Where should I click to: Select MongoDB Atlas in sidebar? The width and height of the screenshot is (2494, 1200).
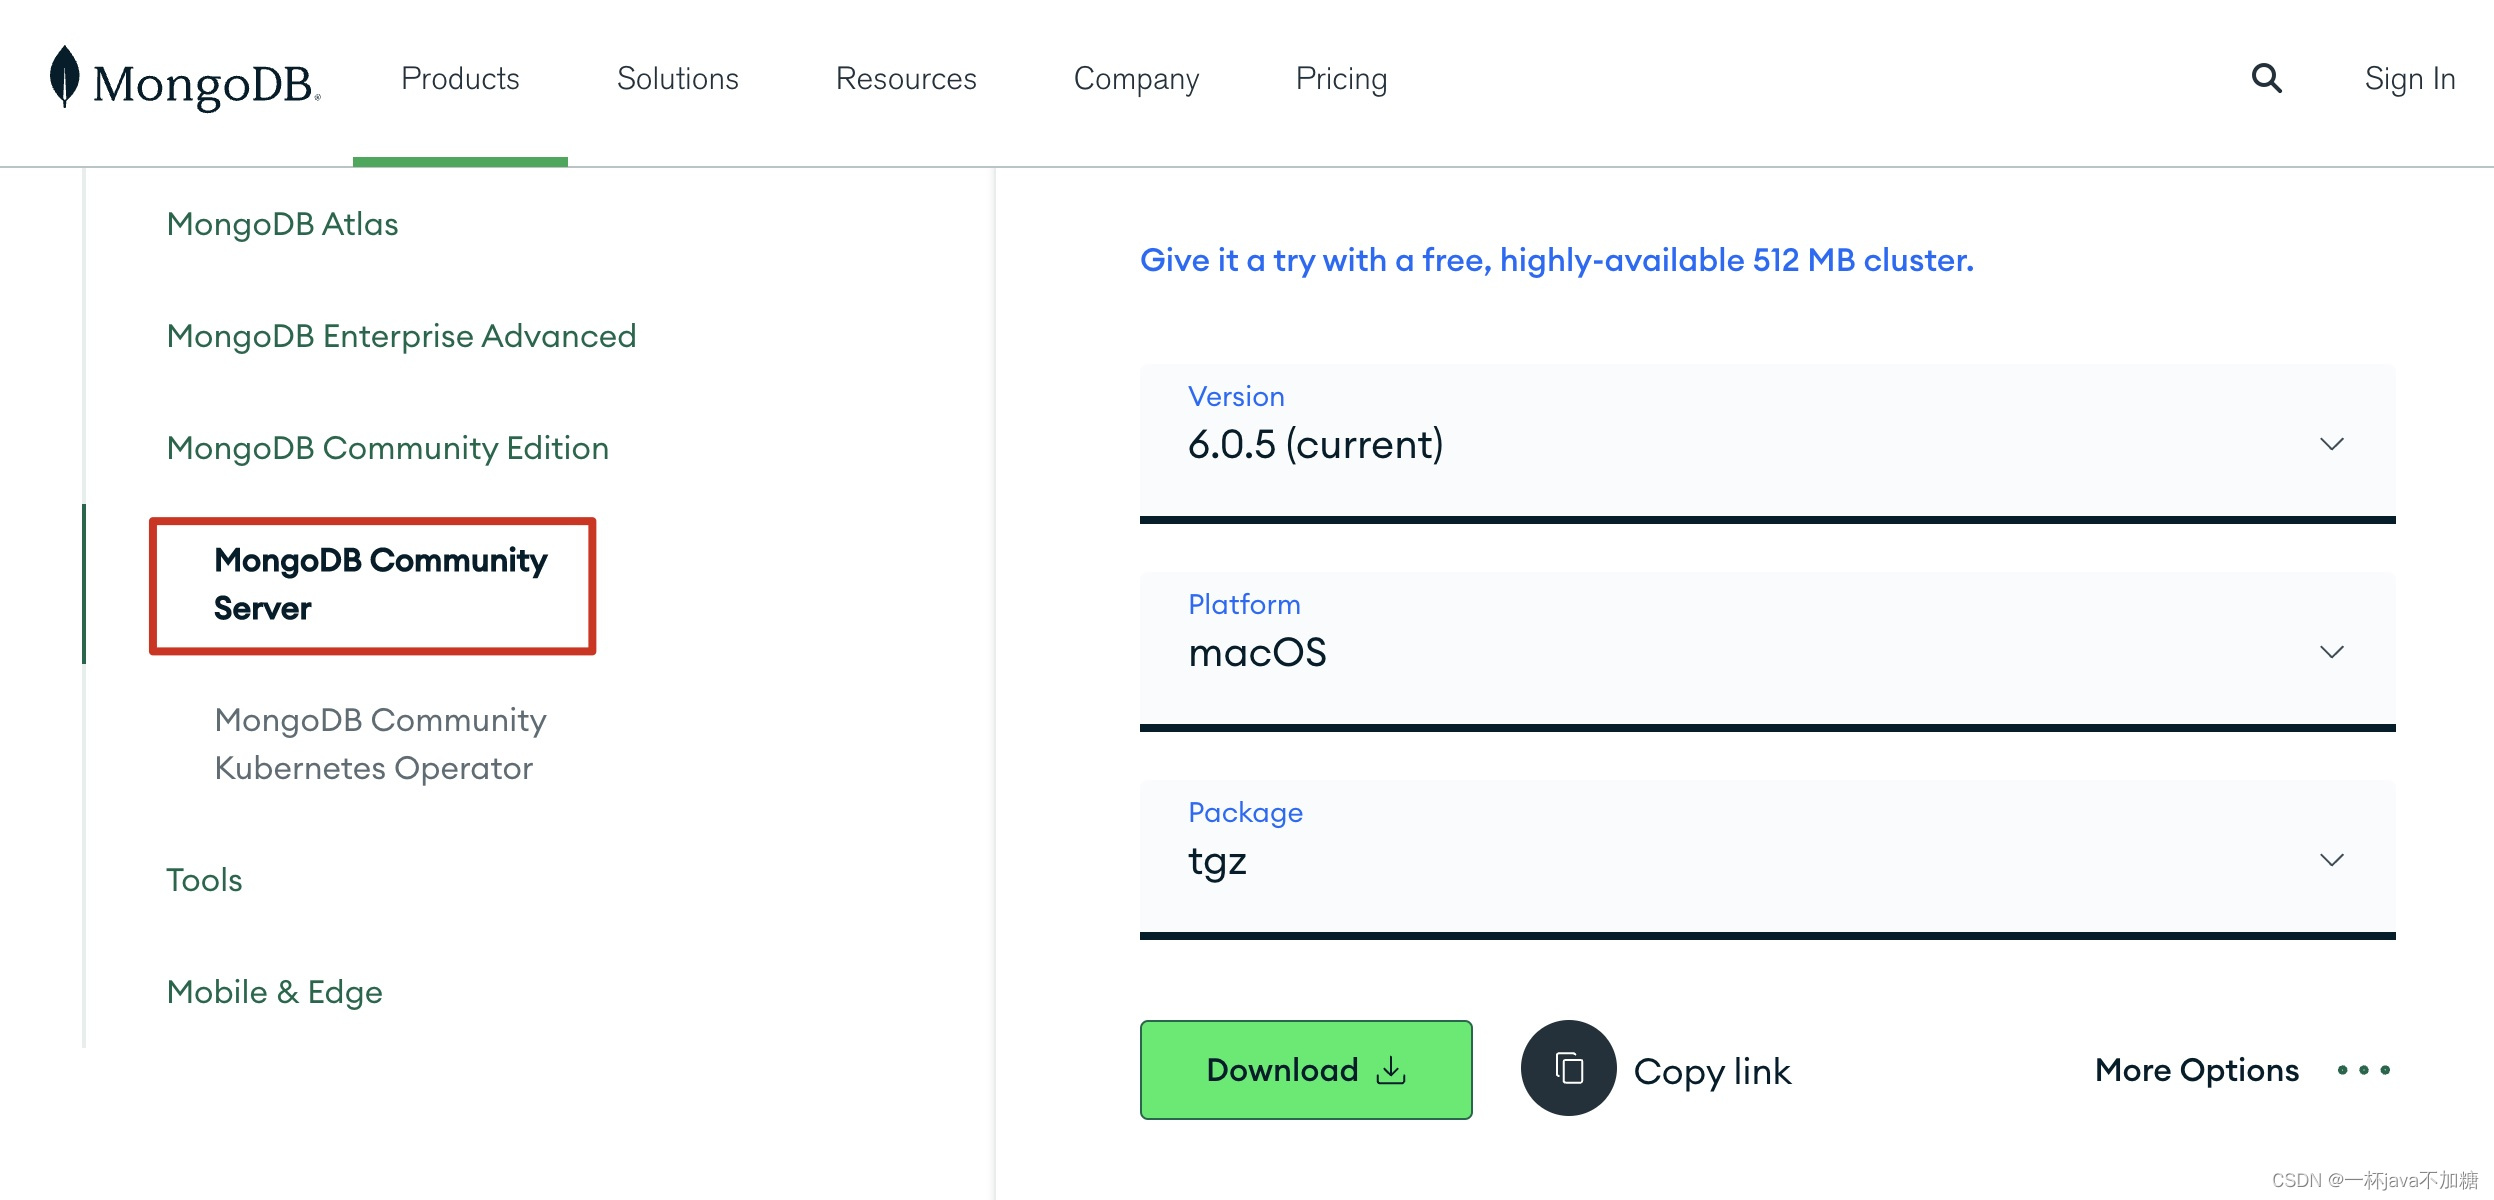(x=282, y=224)
